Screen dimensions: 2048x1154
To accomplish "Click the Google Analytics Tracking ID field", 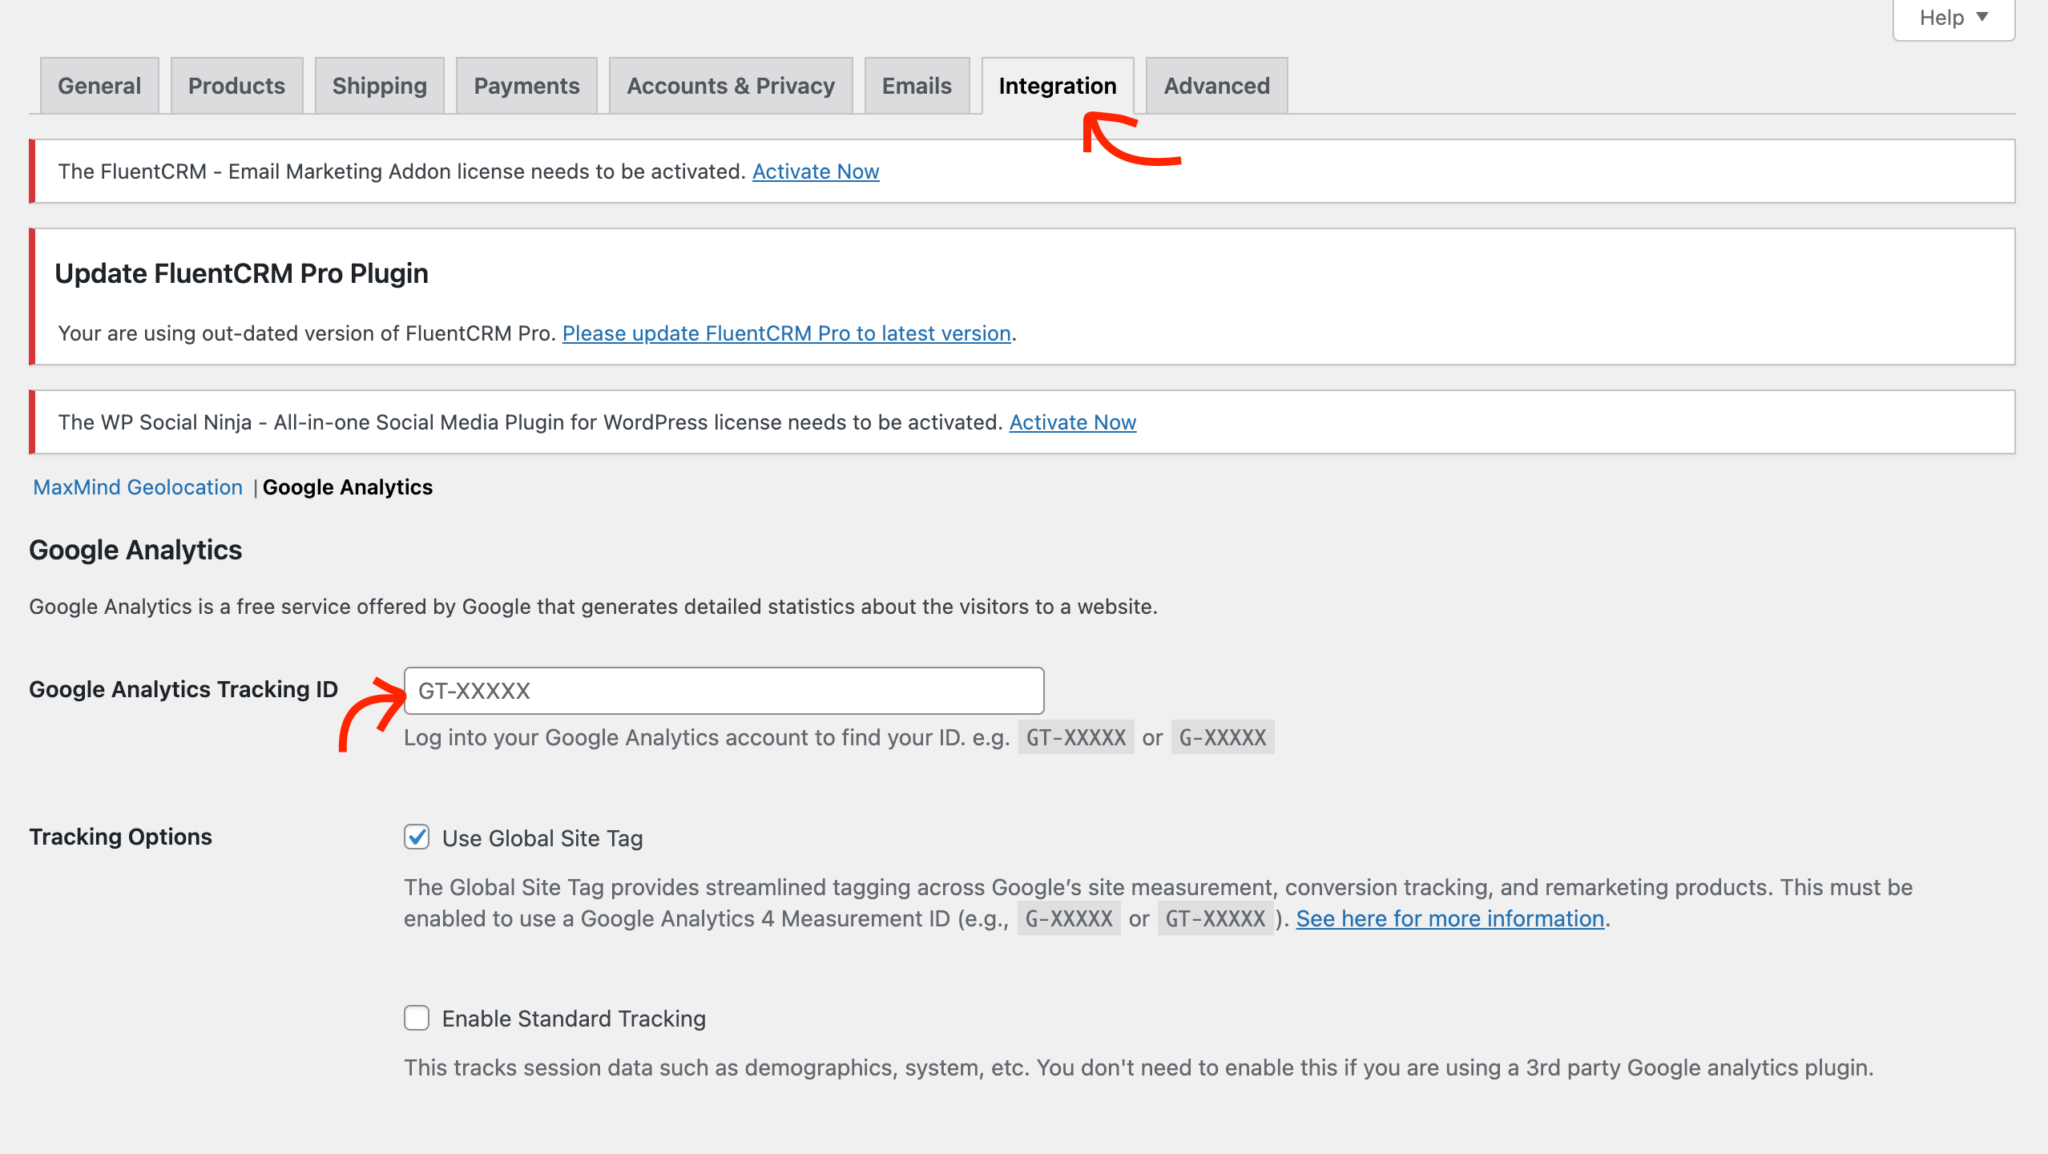I will coord(723,690).
